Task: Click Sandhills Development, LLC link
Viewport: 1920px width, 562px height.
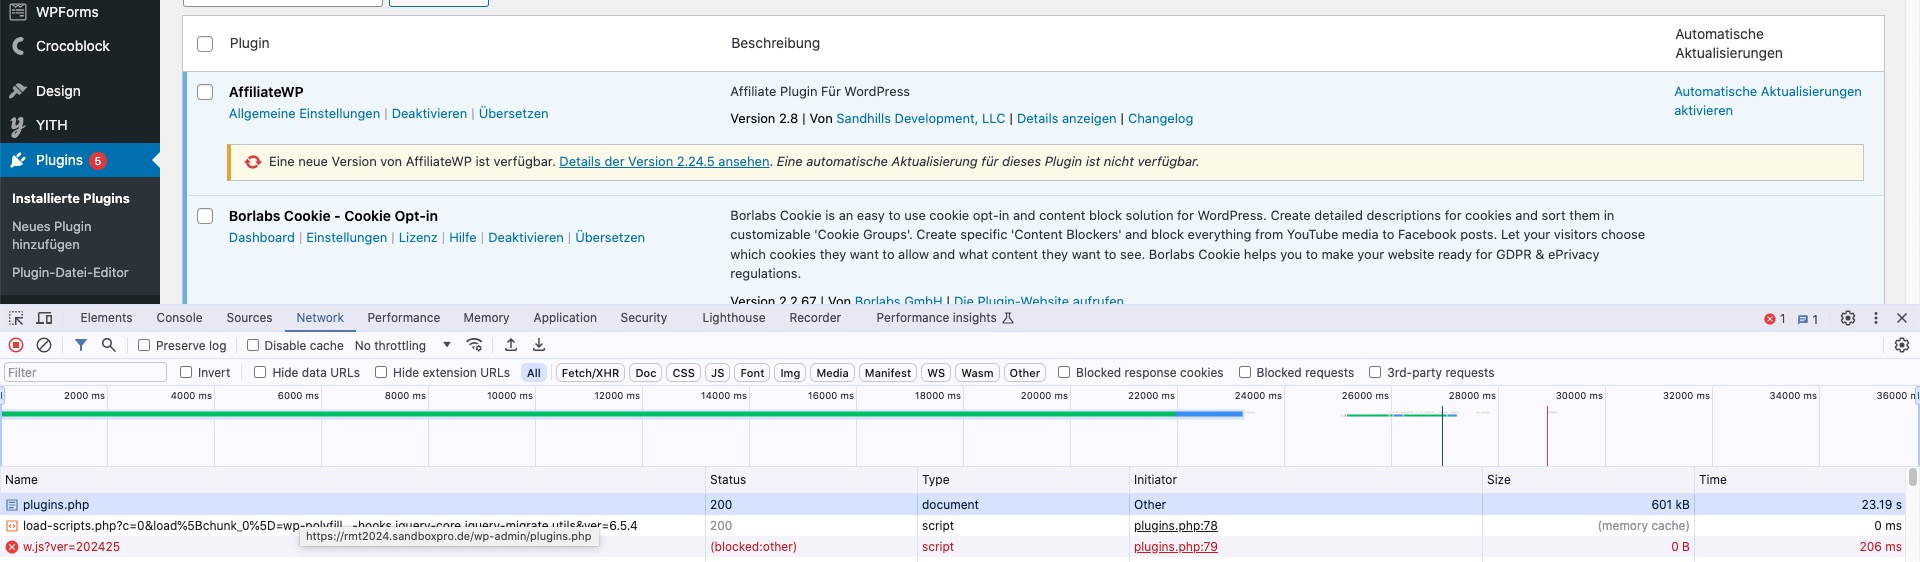Action: click(x=920, y=119)
